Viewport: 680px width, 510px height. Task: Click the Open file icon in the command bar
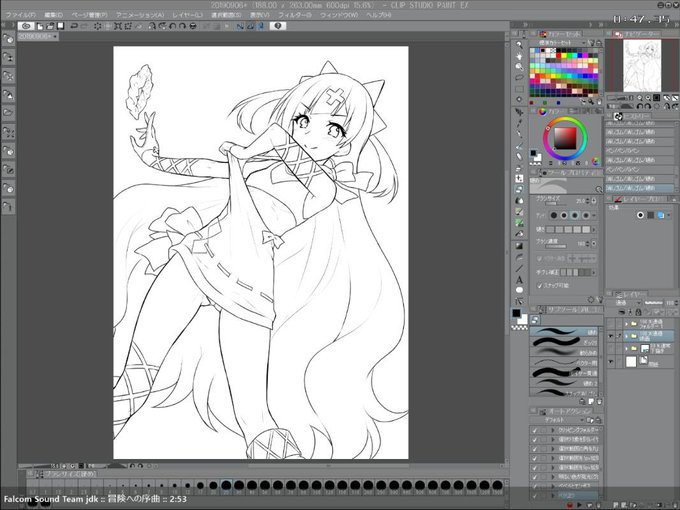50,26
